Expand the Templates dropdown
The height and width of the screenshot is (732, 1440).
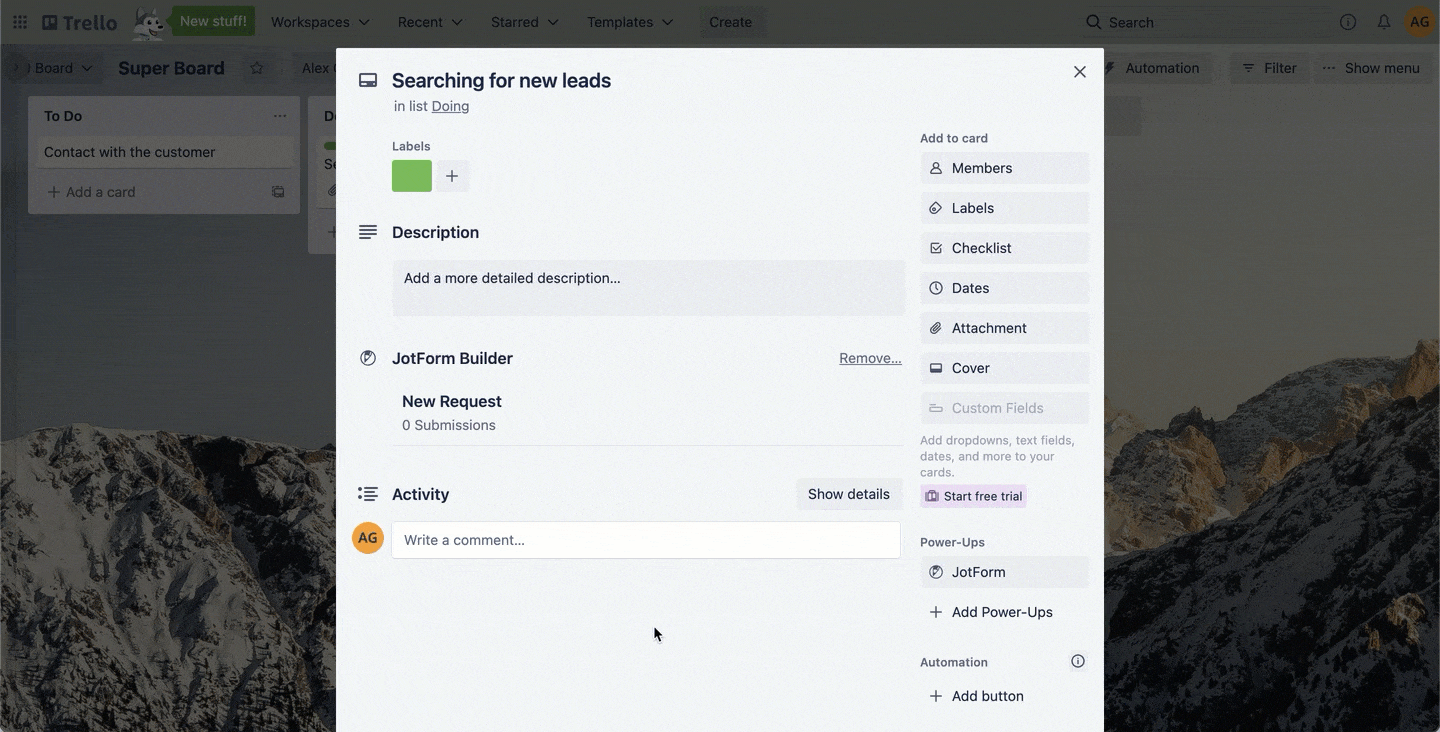pyautogui.click(x=630, y=22)
